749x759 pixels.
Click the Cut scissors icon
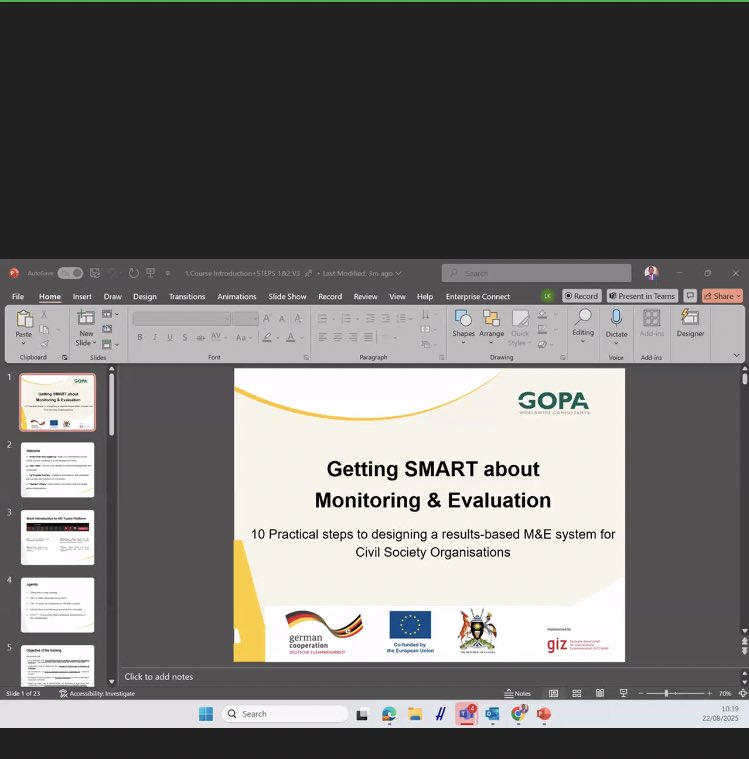(x=44, y=315)
